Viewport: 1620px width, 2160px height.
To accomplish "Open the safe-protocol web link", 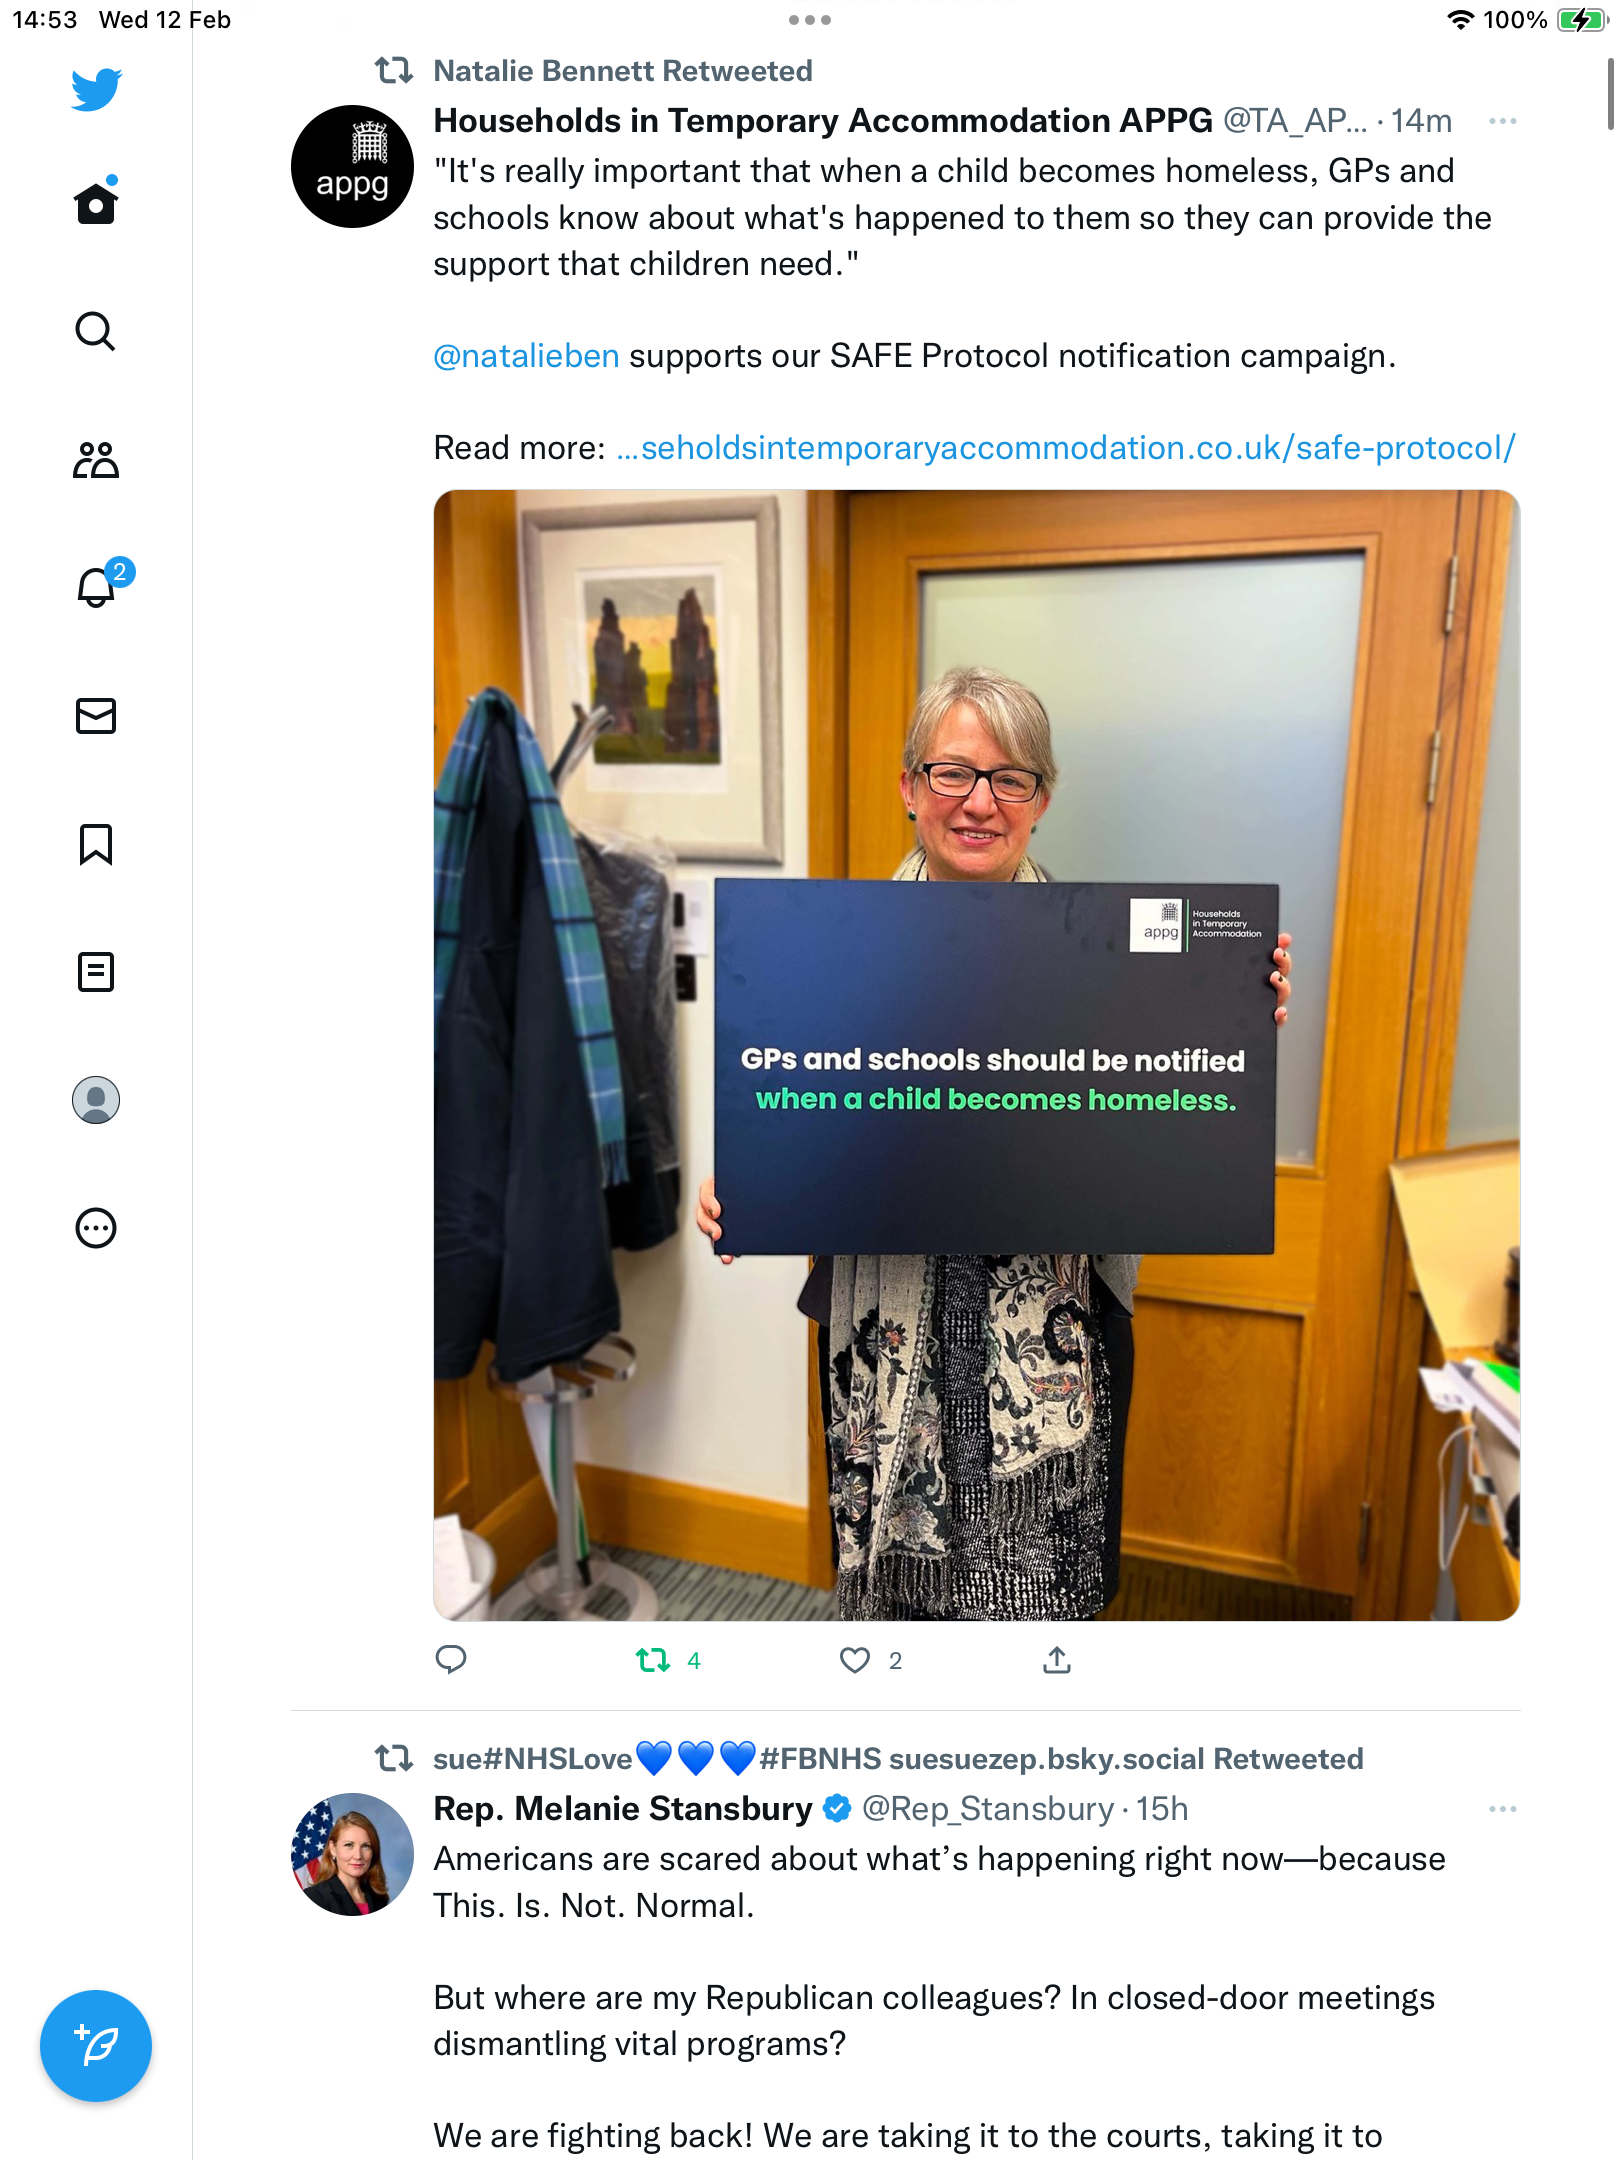I will pyautogui.click(x=1066, y=448).
